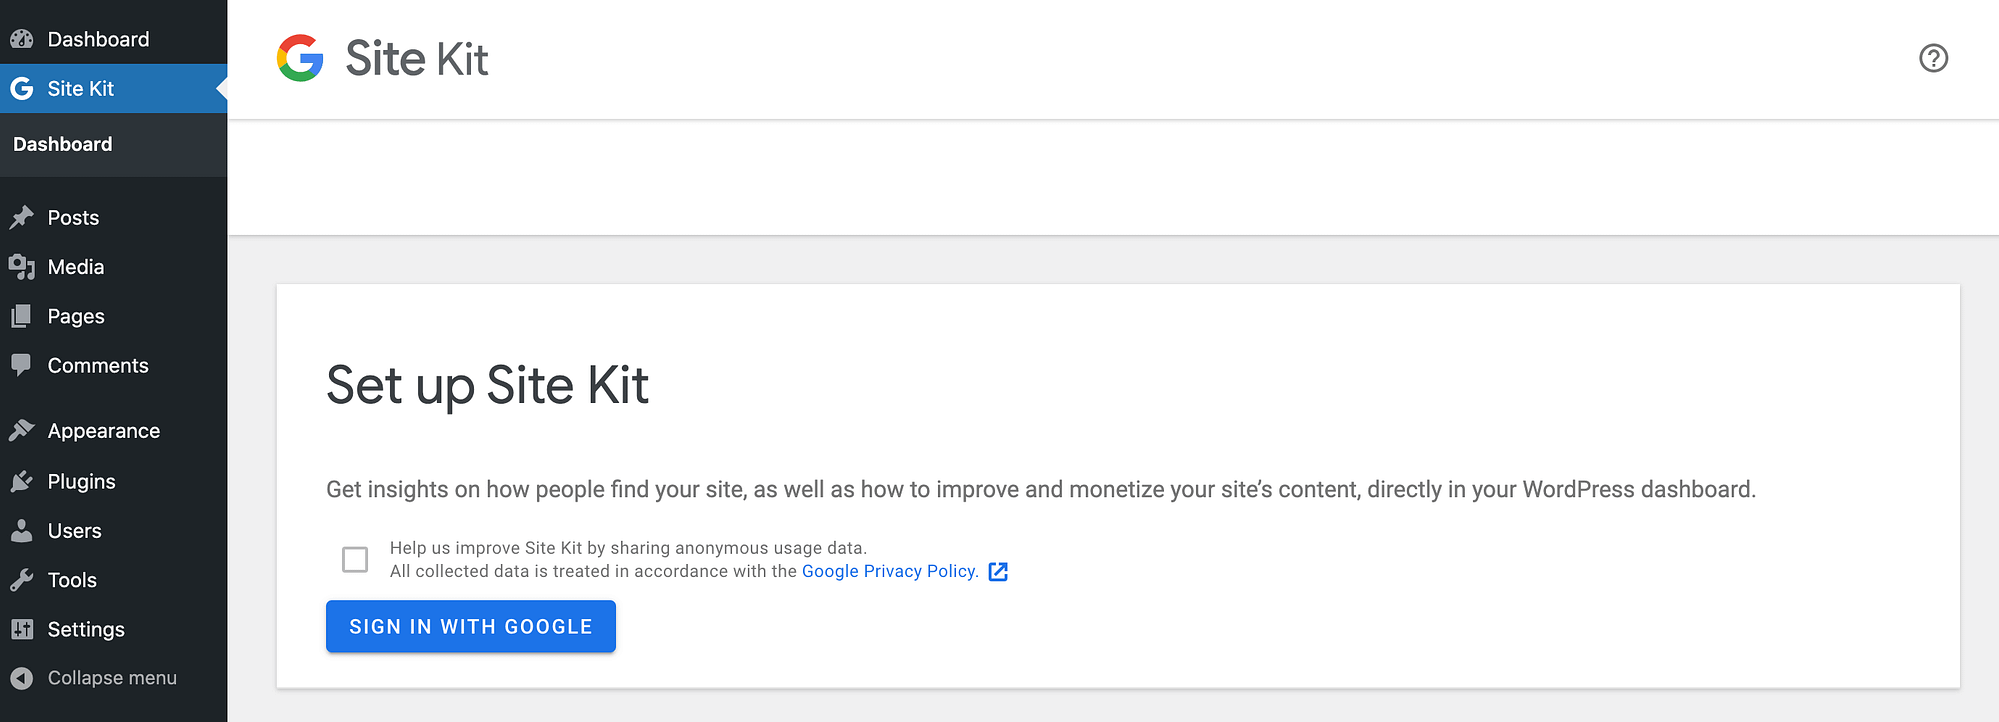Click the Google logo in Site Kit header
1999x722 pixels.
point(300,58)
